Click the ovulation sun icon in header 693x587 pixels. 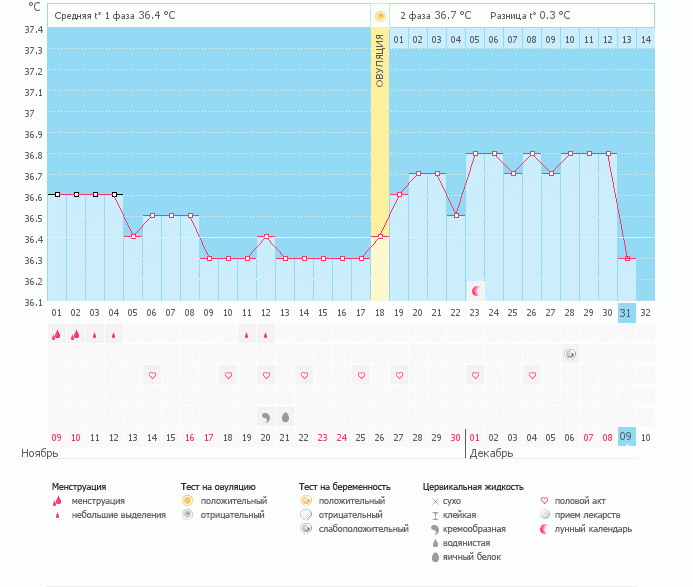(380, 17)
